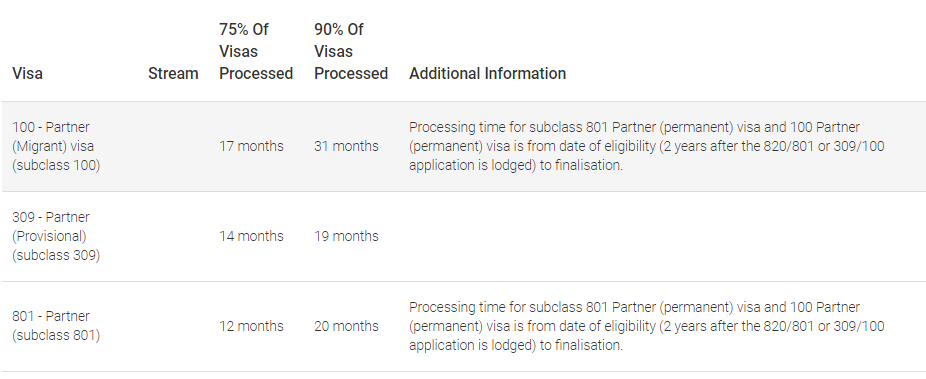The height and width of the screenshot is (379, 926).
Task: Click the 20 months value
Action: pos(346,326)
